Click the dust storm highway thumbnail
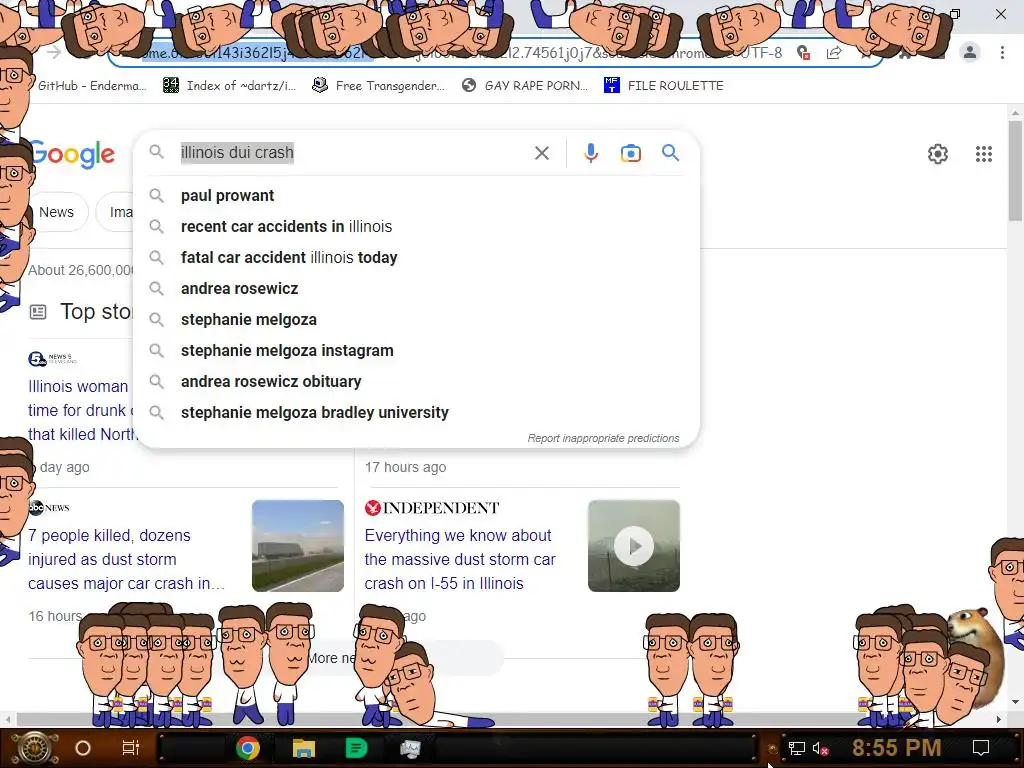Image resolution: width=1024 pixels, height=768 pixels. (298, 546)
